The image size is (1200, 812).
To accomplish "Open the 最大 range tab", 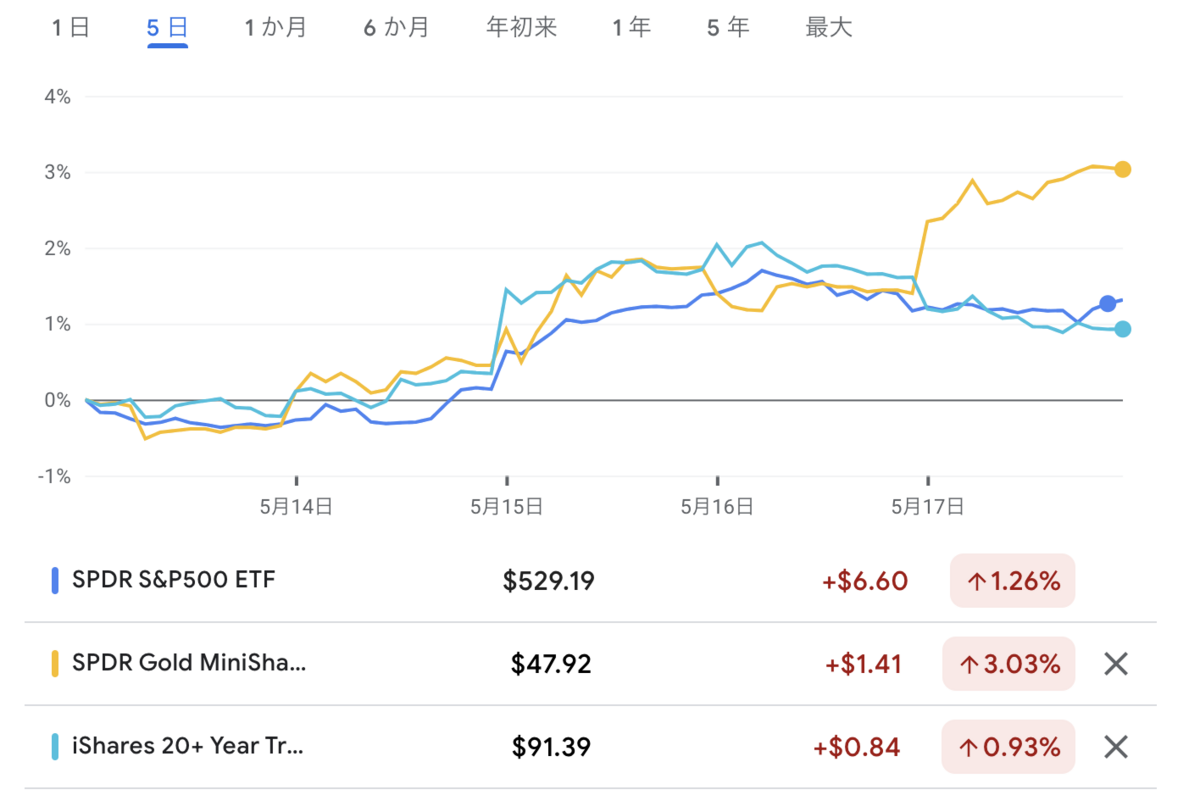I will click(x=829, y=28).
